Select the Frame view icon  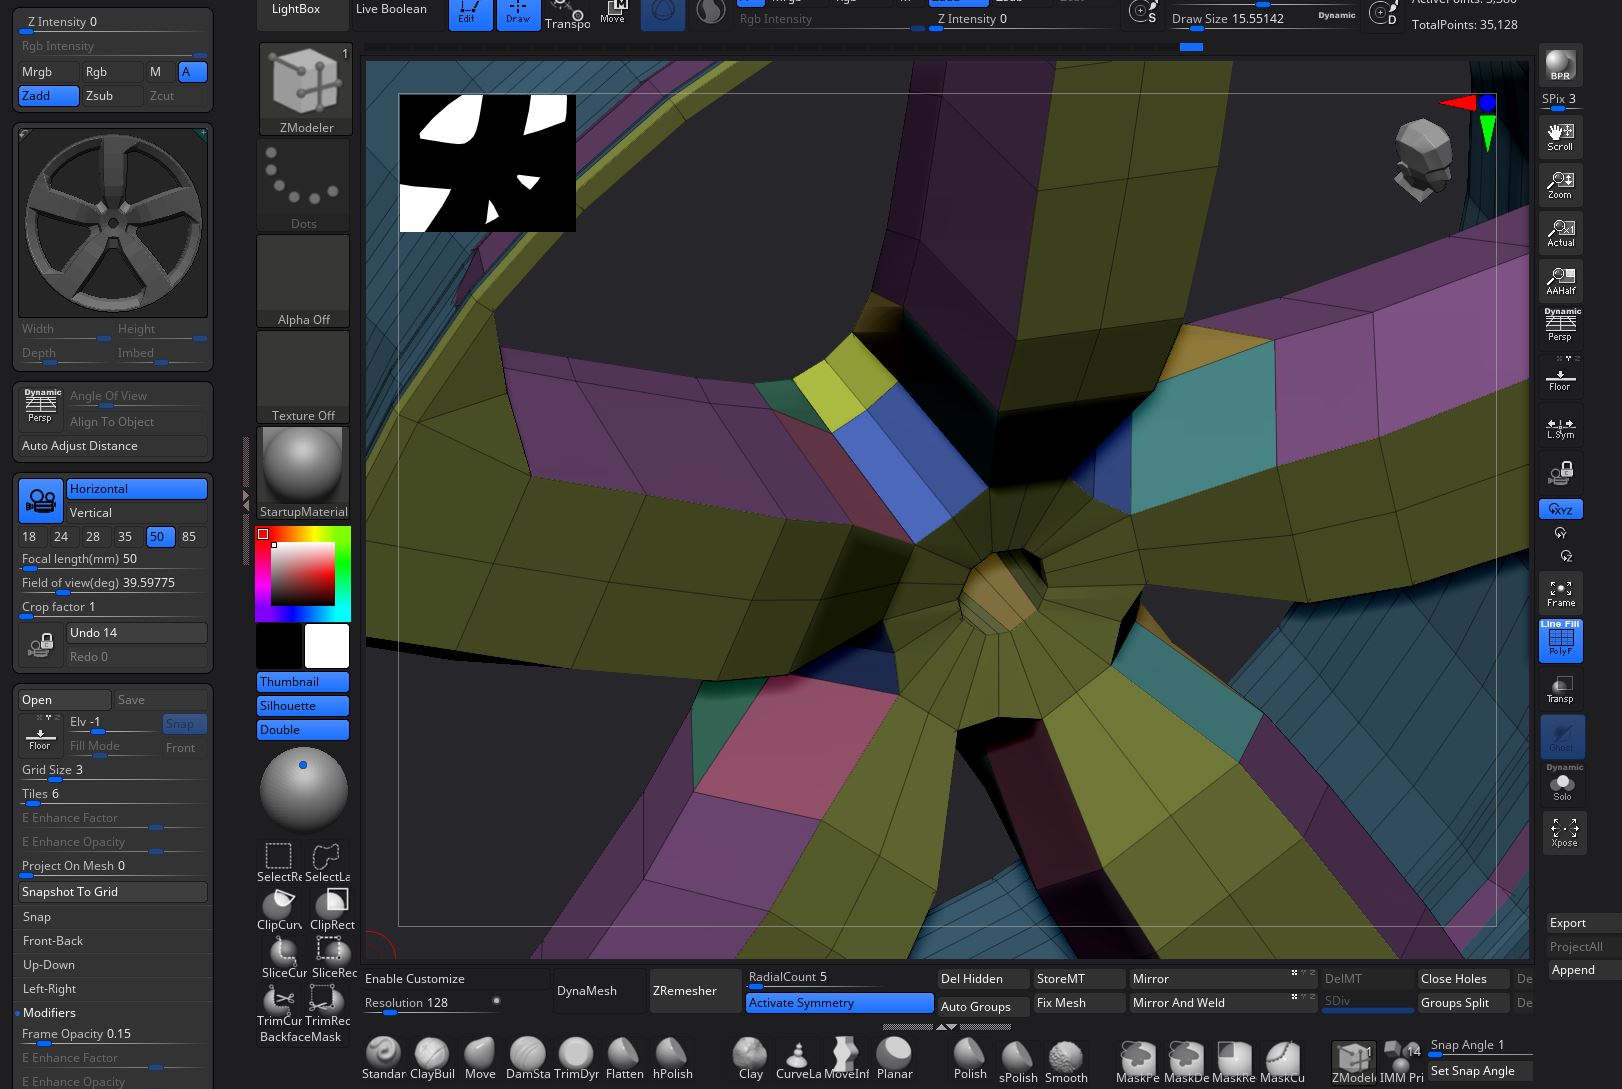[x=1560, y=592]
